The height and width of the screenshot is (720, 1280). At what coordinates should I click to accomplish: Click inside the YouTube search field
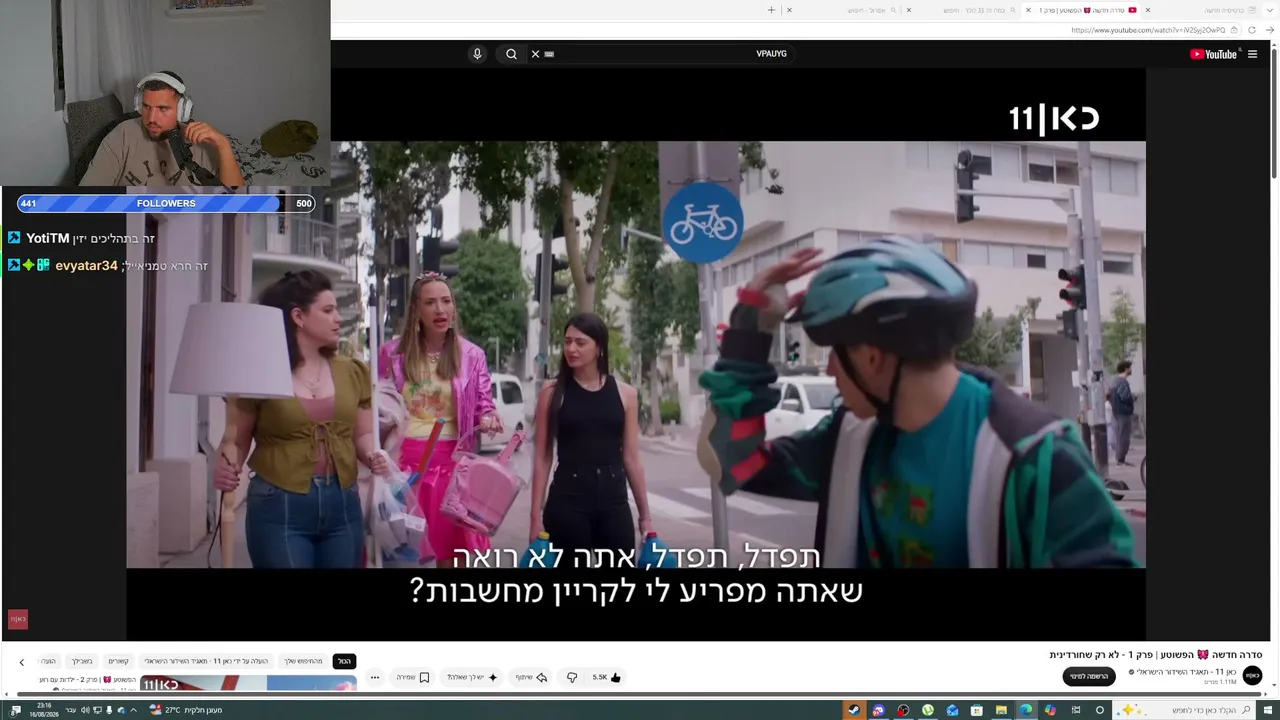[x=660, y=54]
